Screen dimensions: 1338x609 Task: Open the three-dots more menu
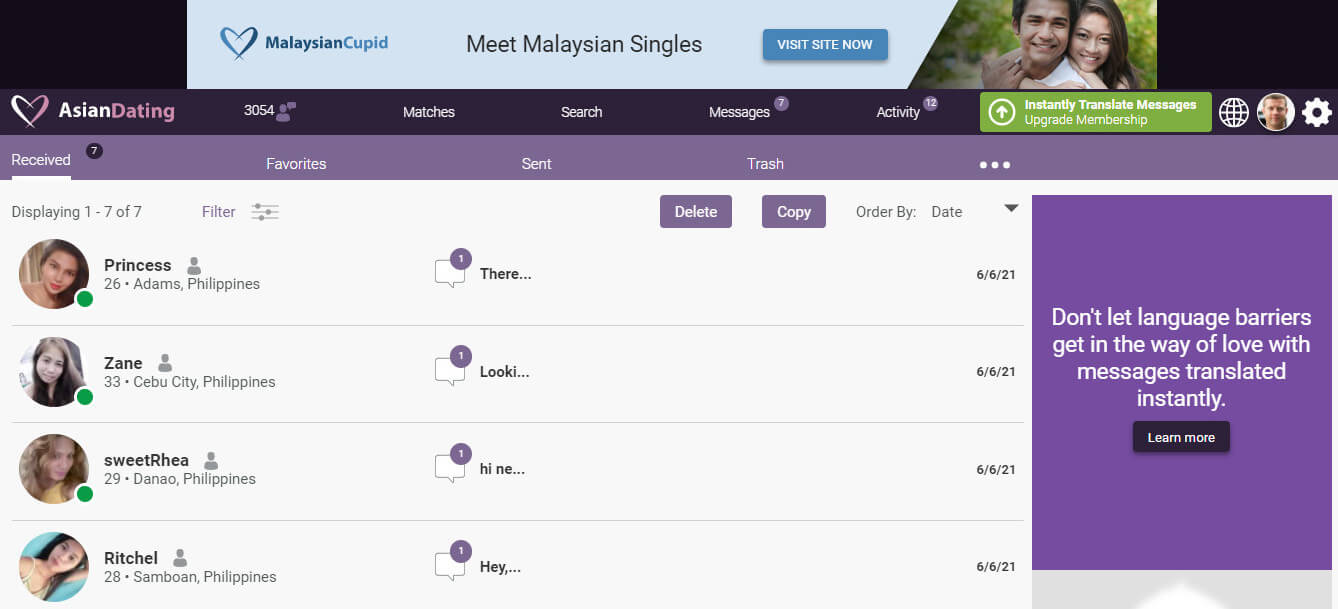pyautogui.click(x=994, y=164)
